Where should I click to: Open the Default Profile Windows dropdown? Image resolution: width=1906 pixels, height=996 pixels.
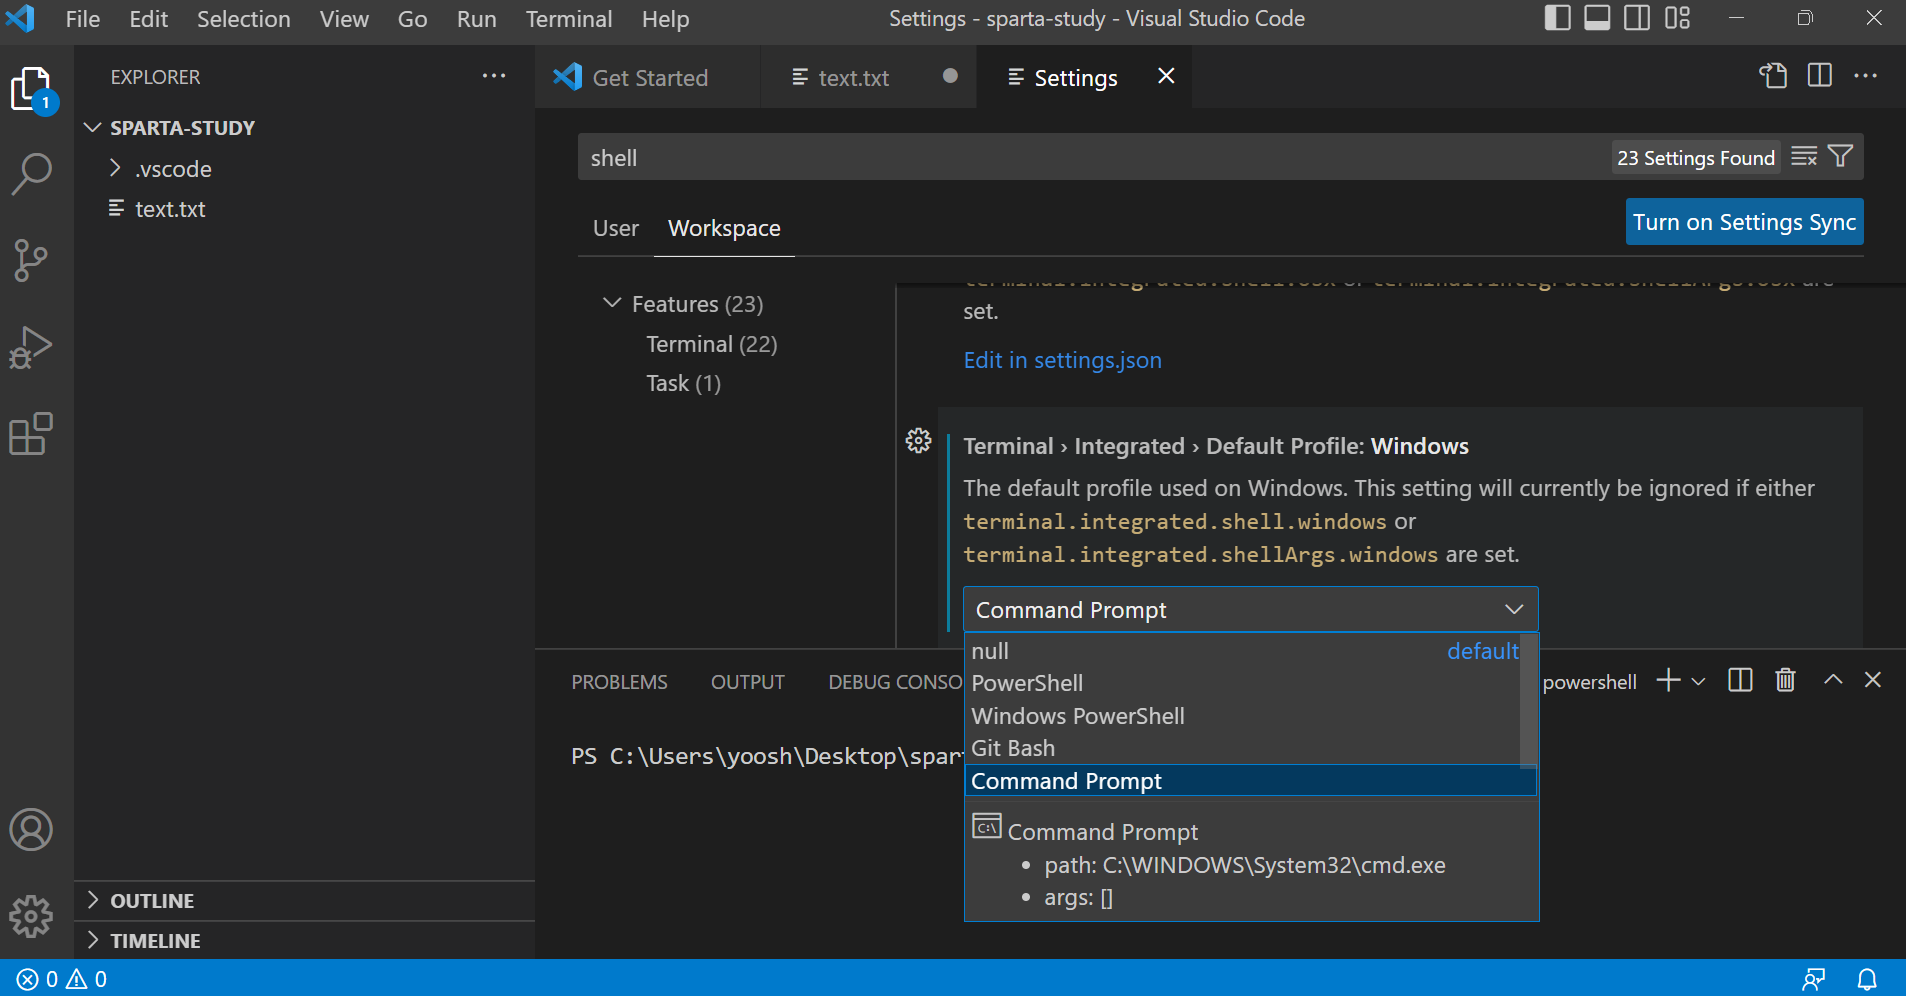(x=1250, y=610)
